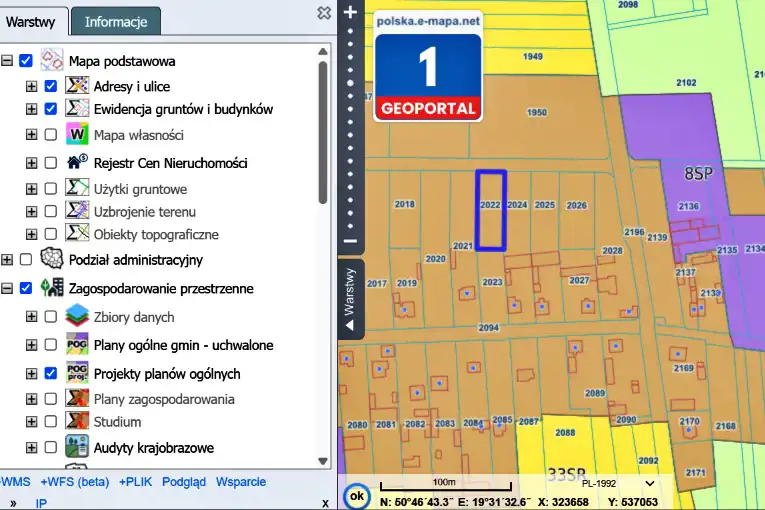Uncheck Mapa podstawowa checkbox

[x=26, y=61]
